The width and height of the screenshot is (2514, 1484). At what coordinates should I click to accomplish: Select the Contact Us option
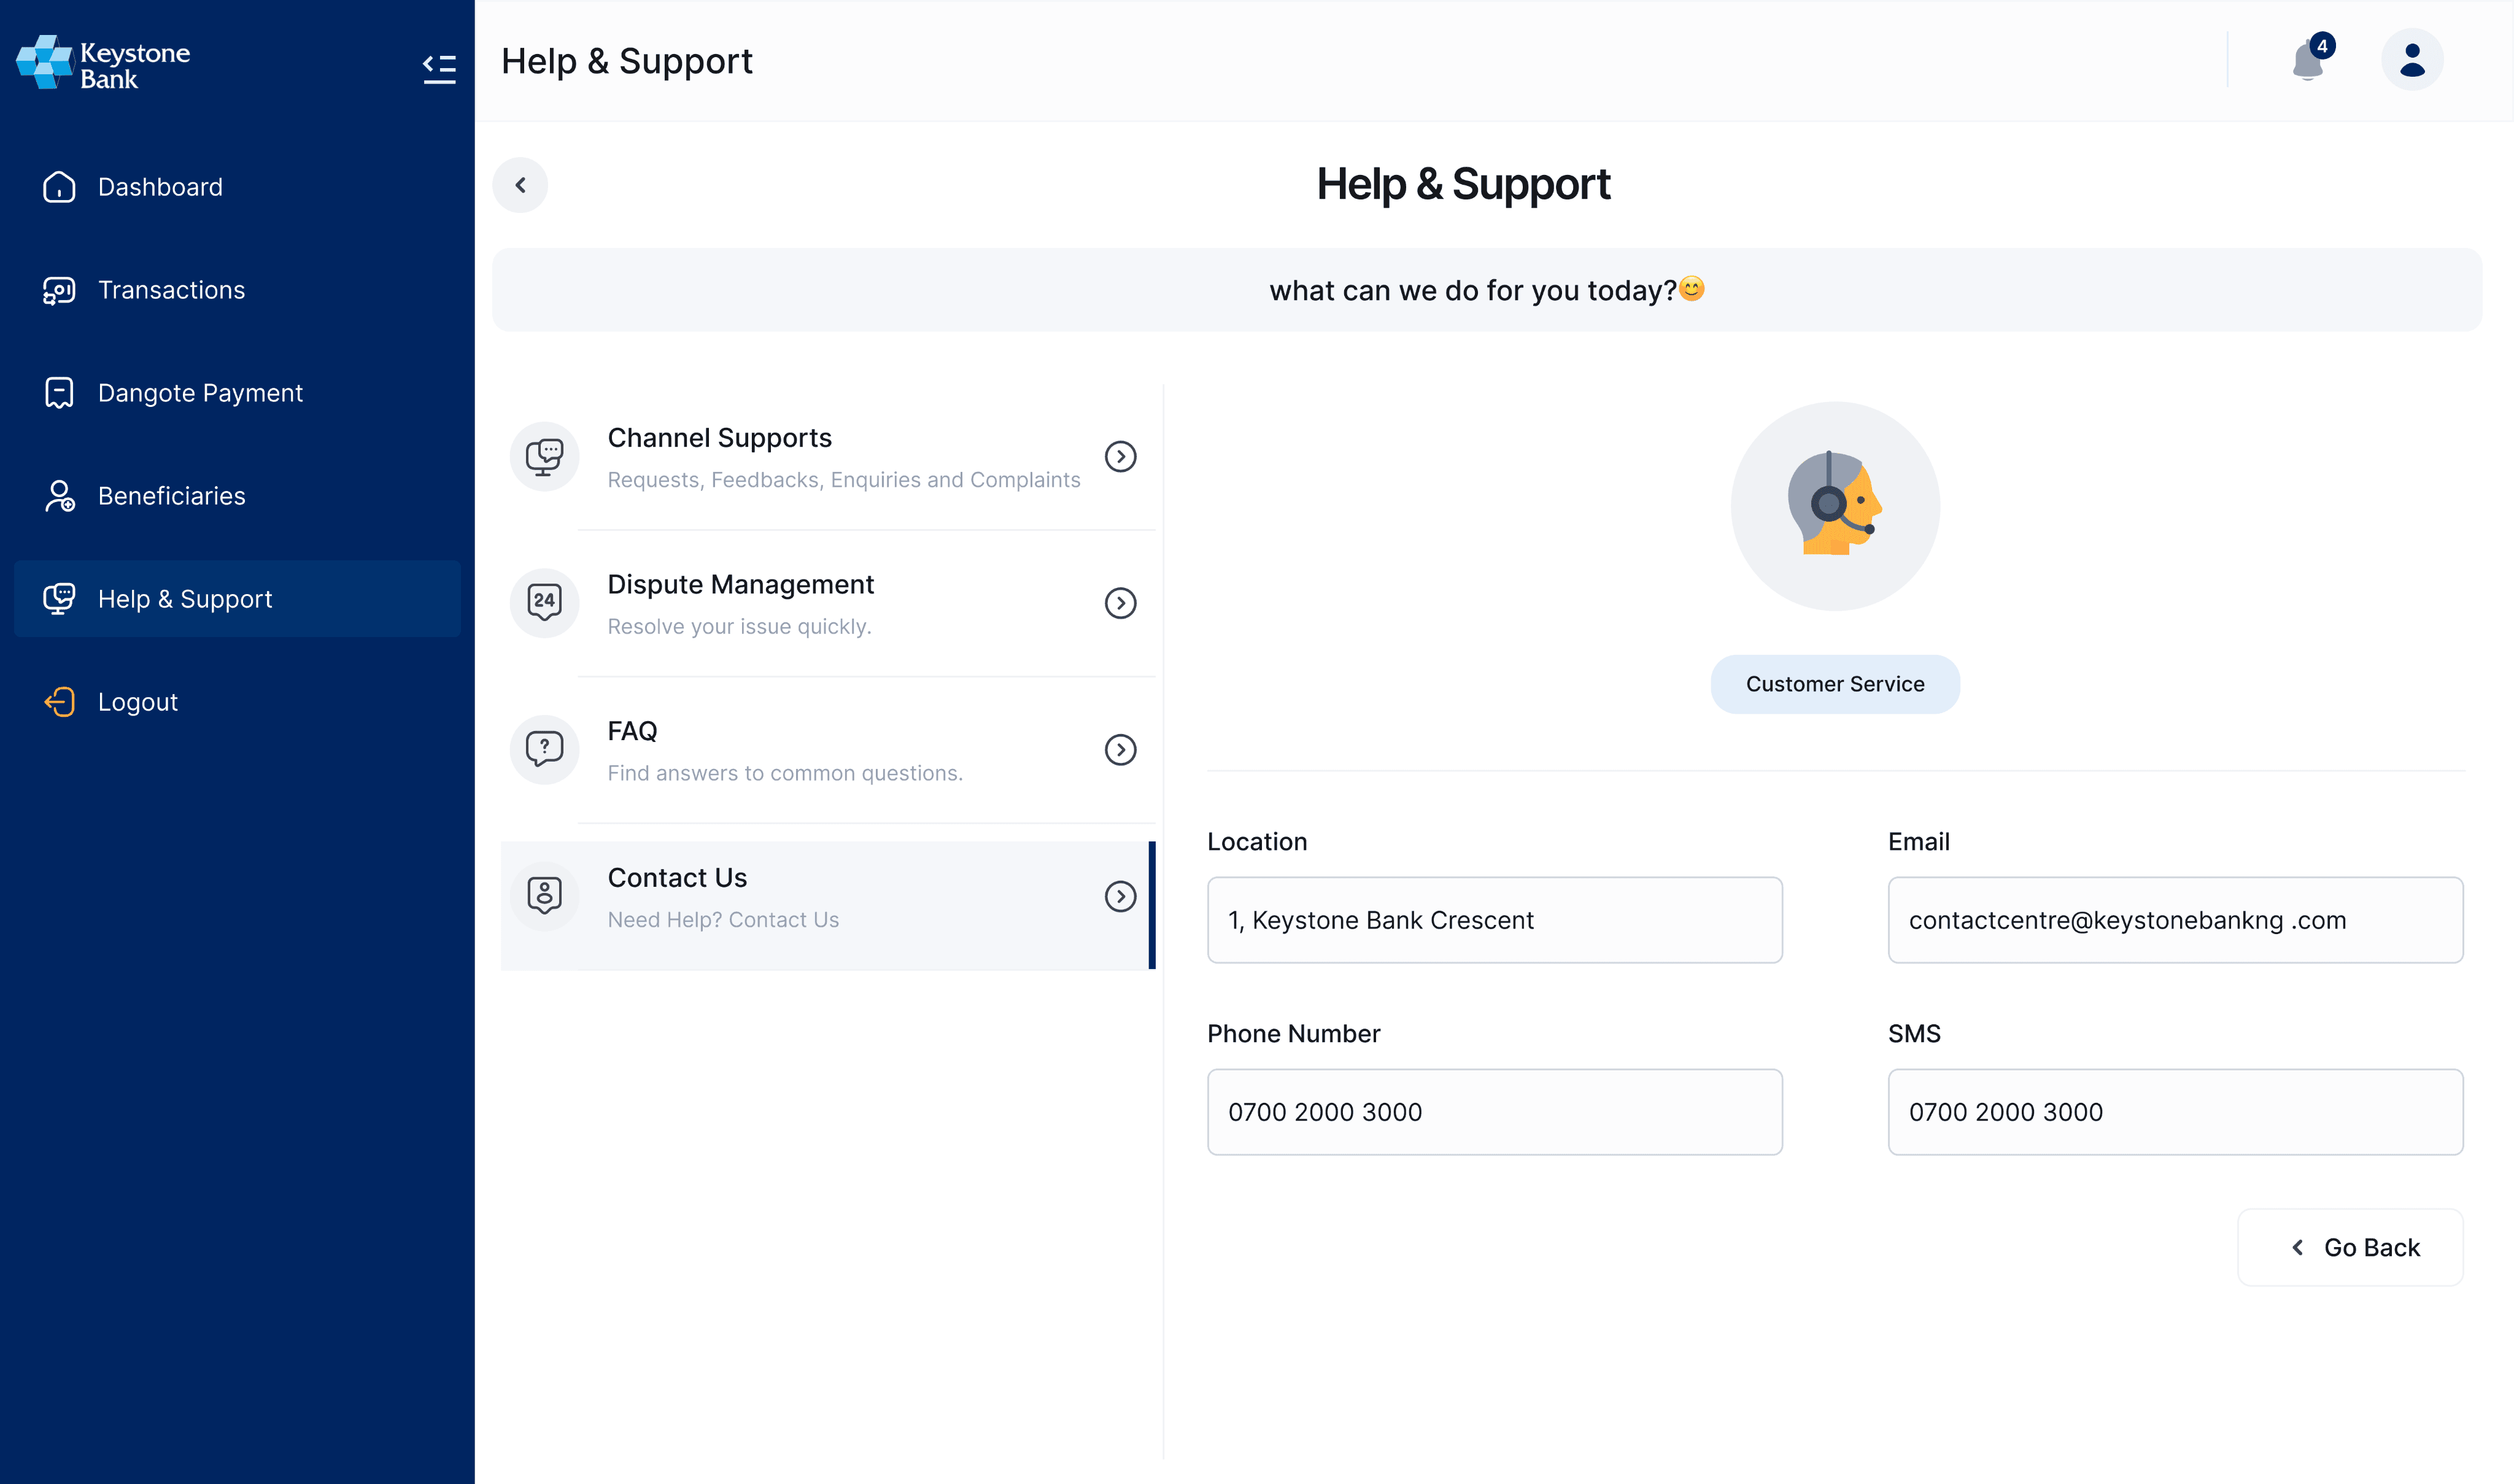point(828,906)
